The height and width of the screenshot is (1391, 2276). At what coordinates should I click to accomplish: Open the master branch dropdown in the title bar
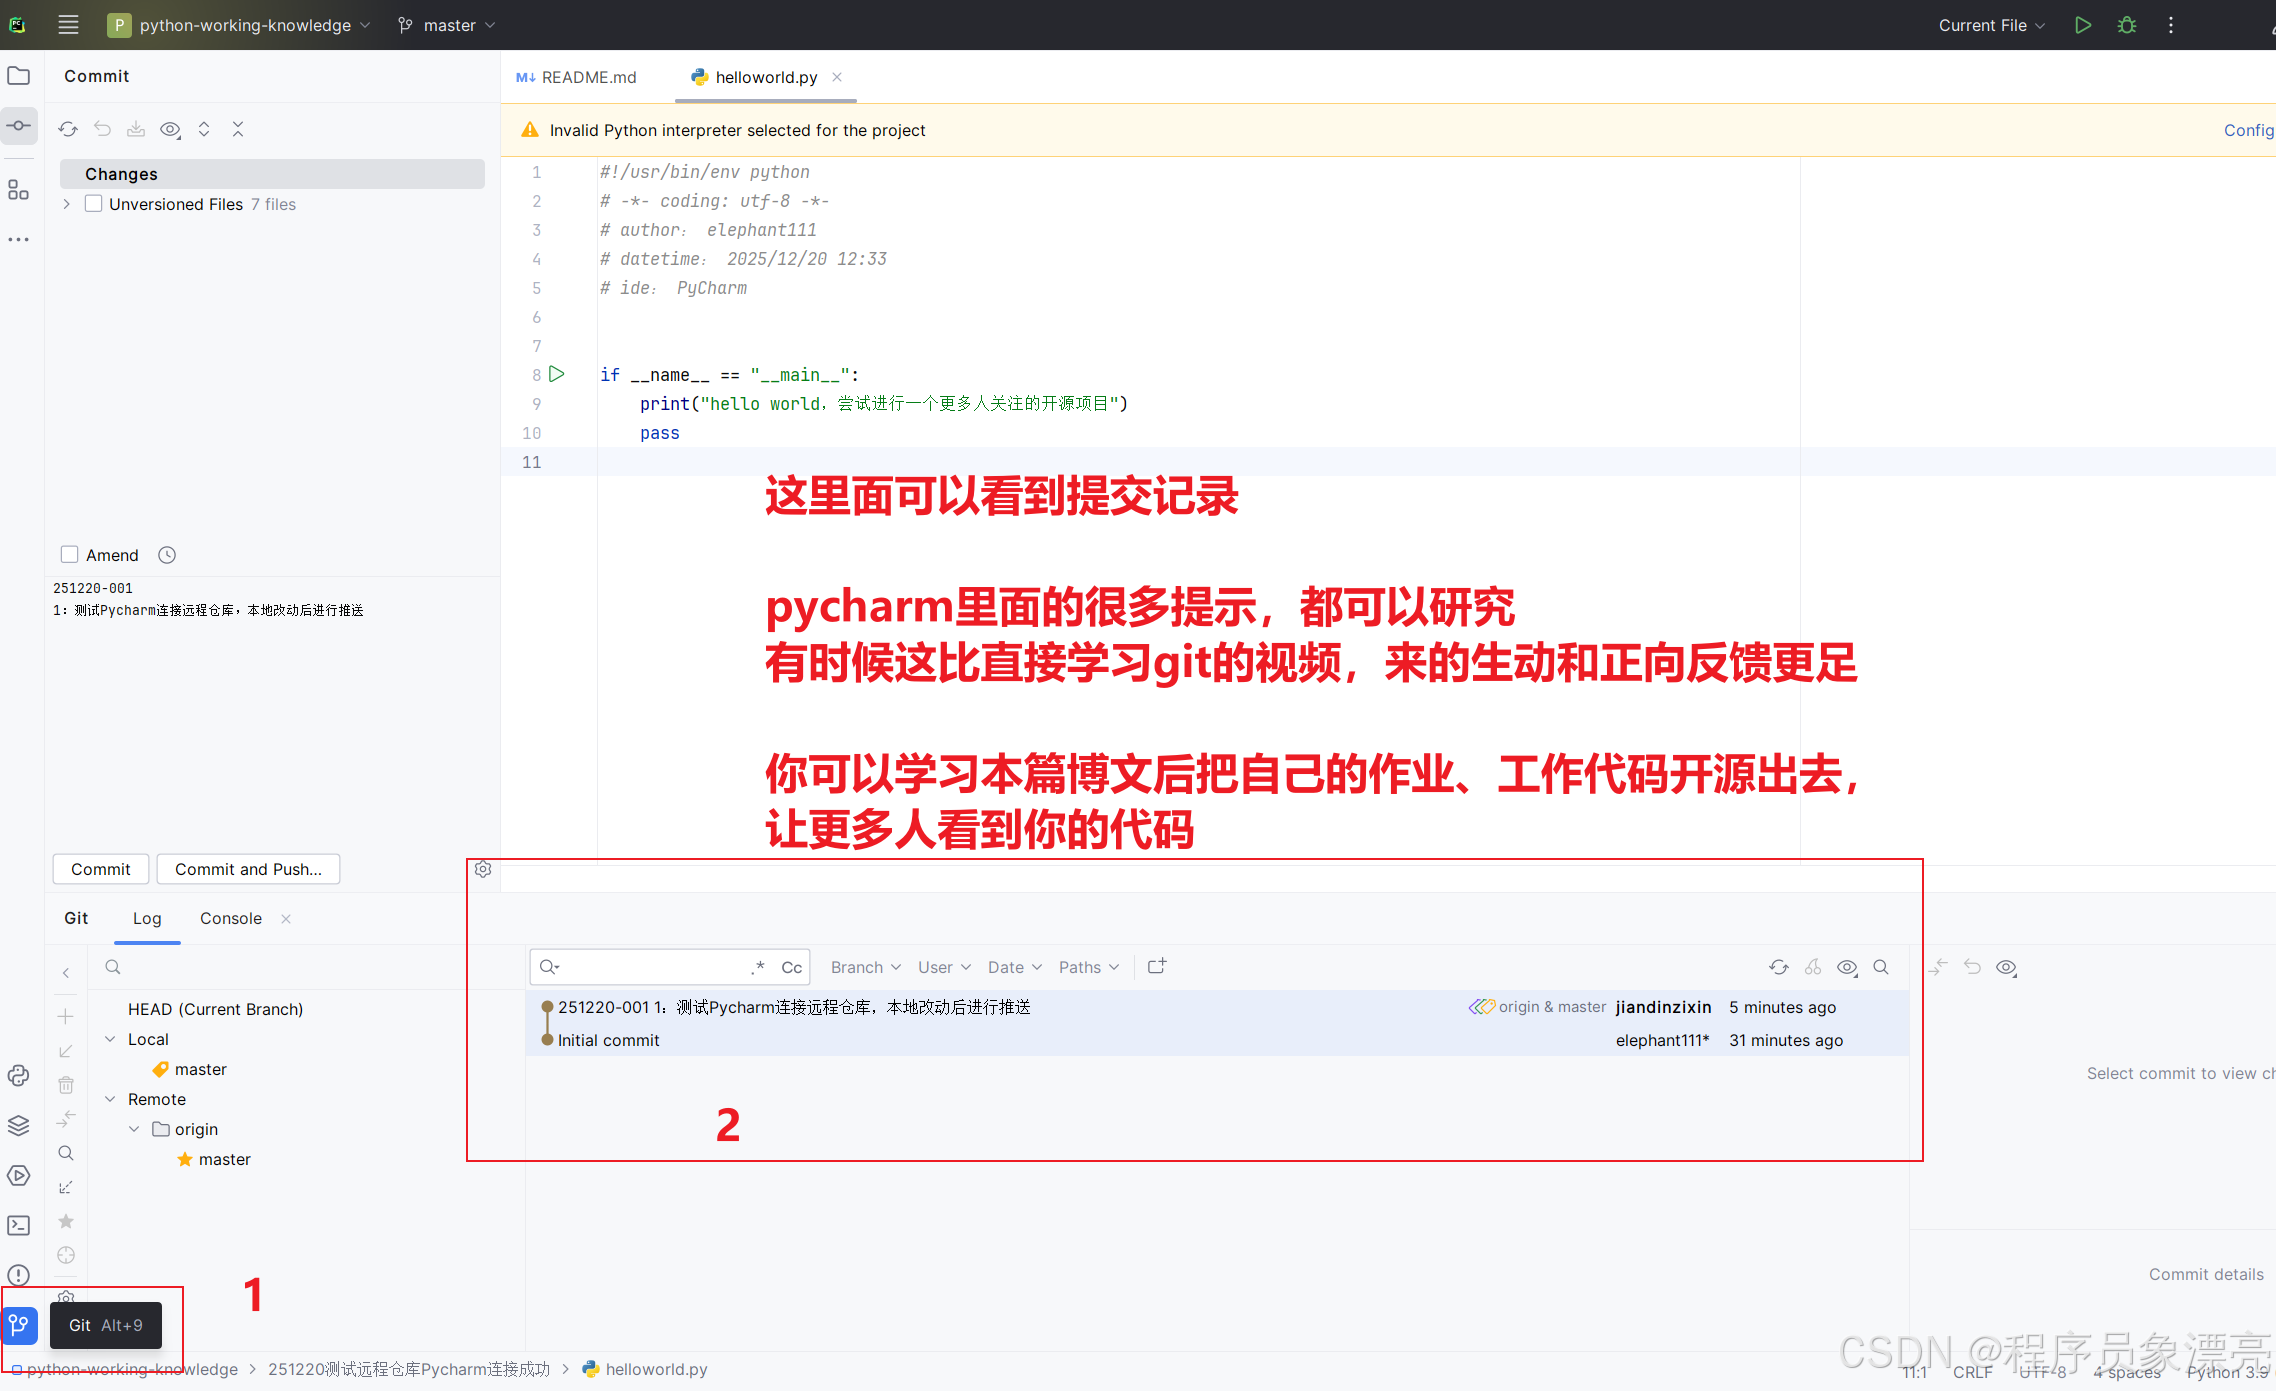[x=447, y=25]
